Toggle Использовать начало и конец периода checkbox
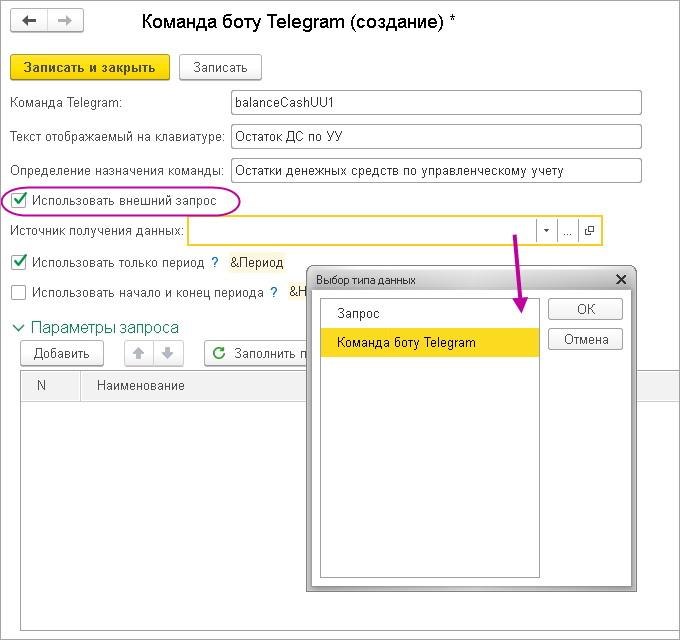The image size is (680, 640). 19,293
